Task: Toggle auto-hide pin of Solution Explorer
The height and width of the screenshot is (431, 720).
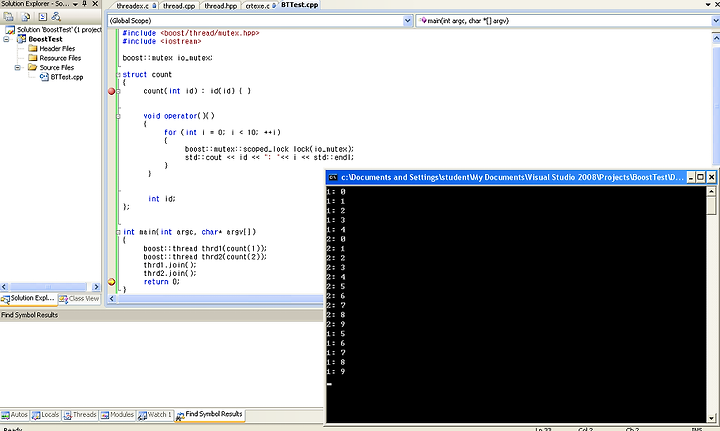Action: point(84,4)
